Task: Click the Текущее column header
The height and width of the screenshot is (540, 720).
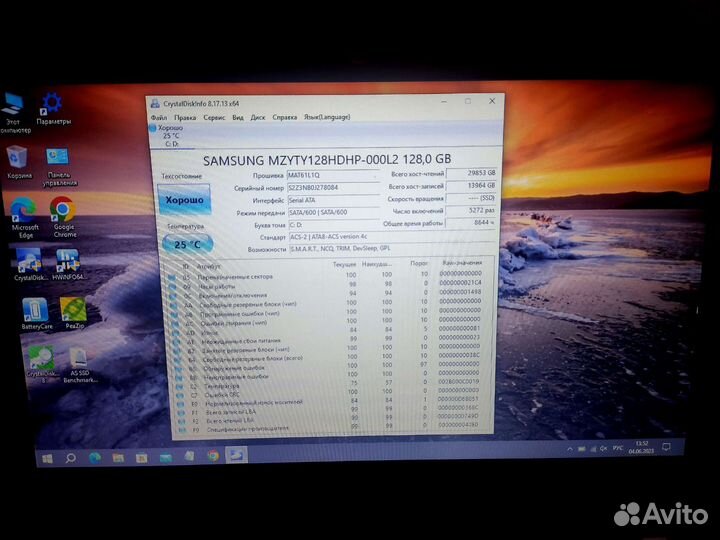Action: [x=344, y=264]
